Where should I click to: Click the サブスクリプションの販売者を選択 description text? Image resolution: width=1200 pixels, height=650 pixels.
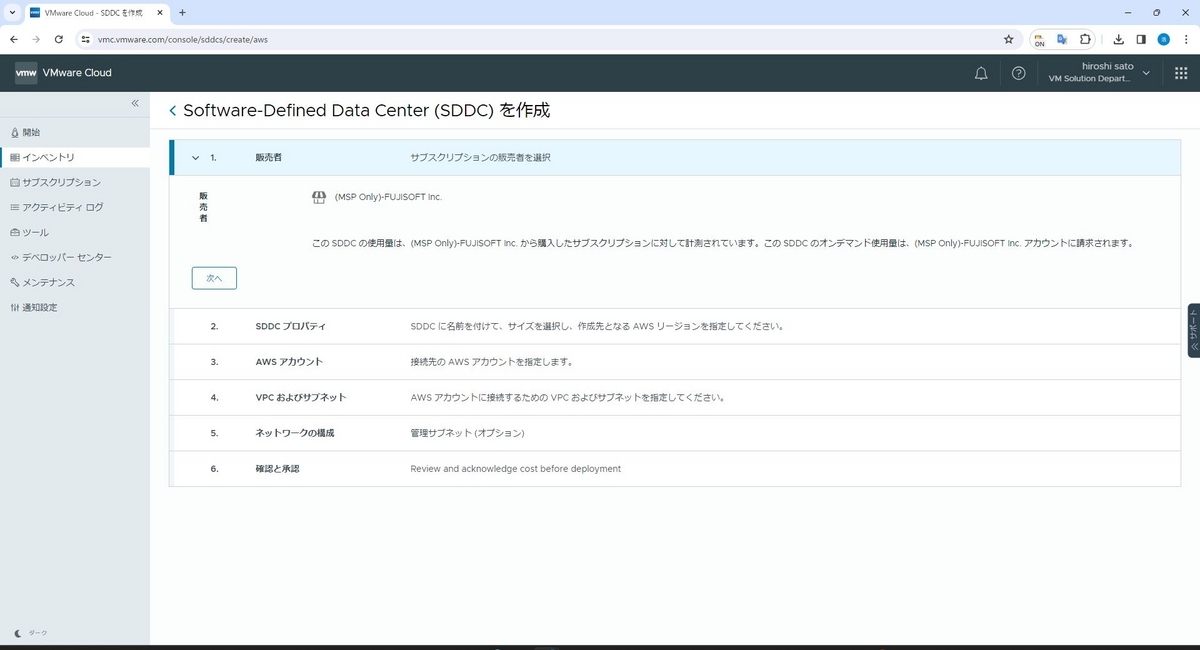tap(480, 158)
